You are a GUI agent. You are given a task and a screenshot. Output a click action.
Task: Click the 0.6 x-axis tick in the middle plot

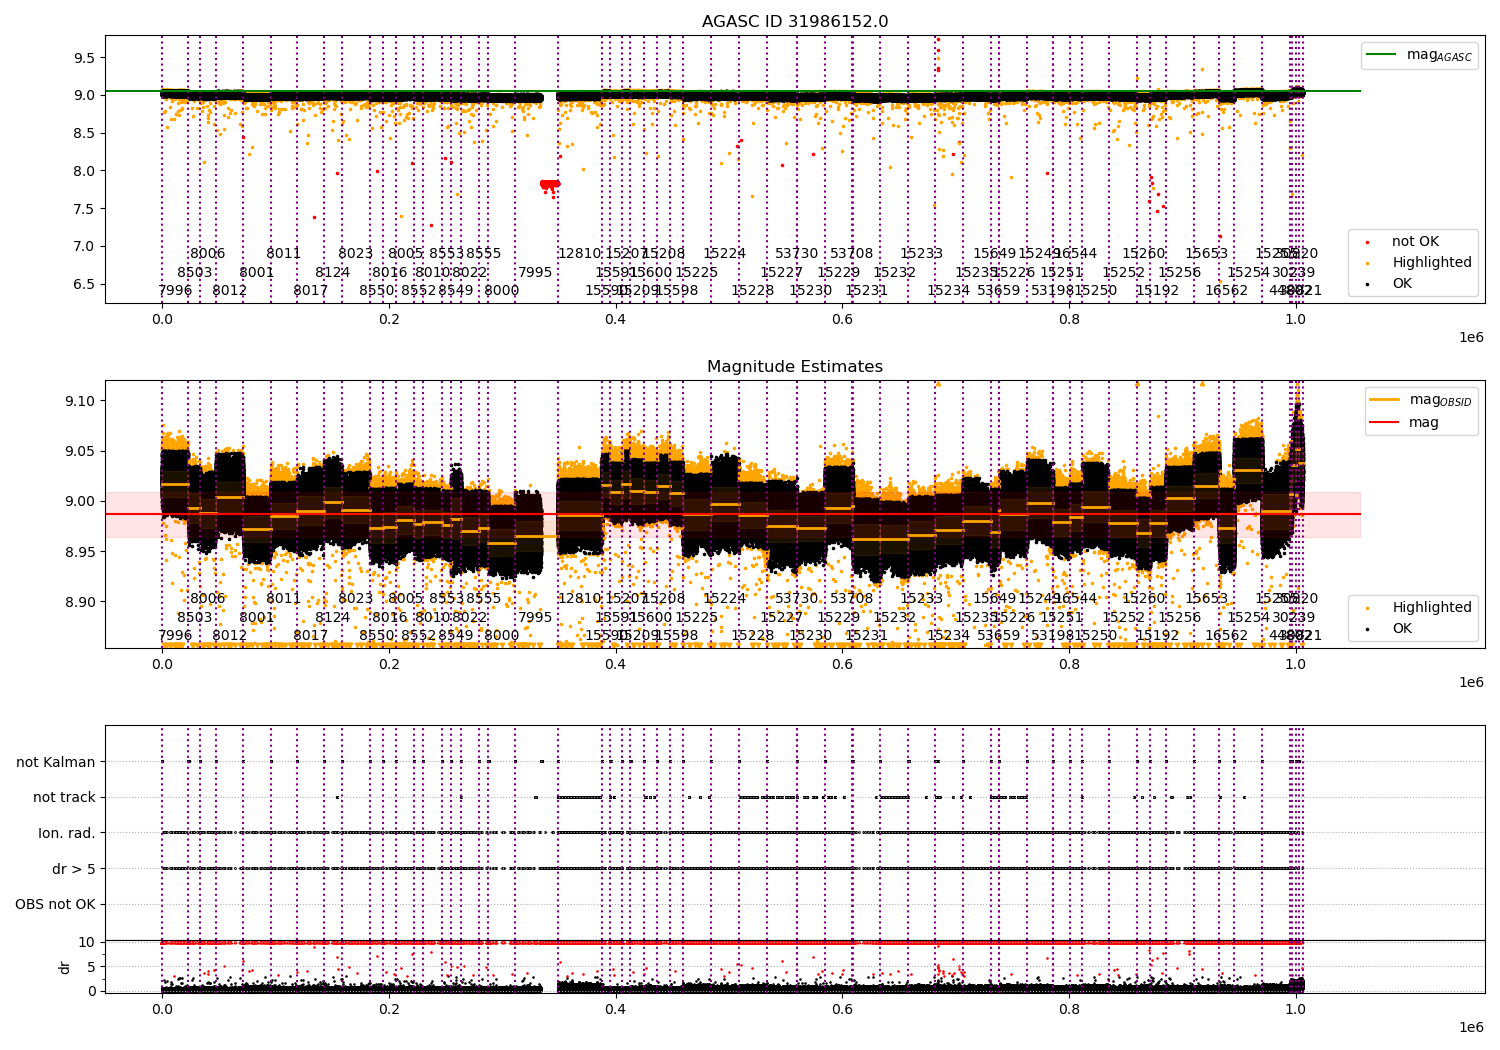[842, 664]
